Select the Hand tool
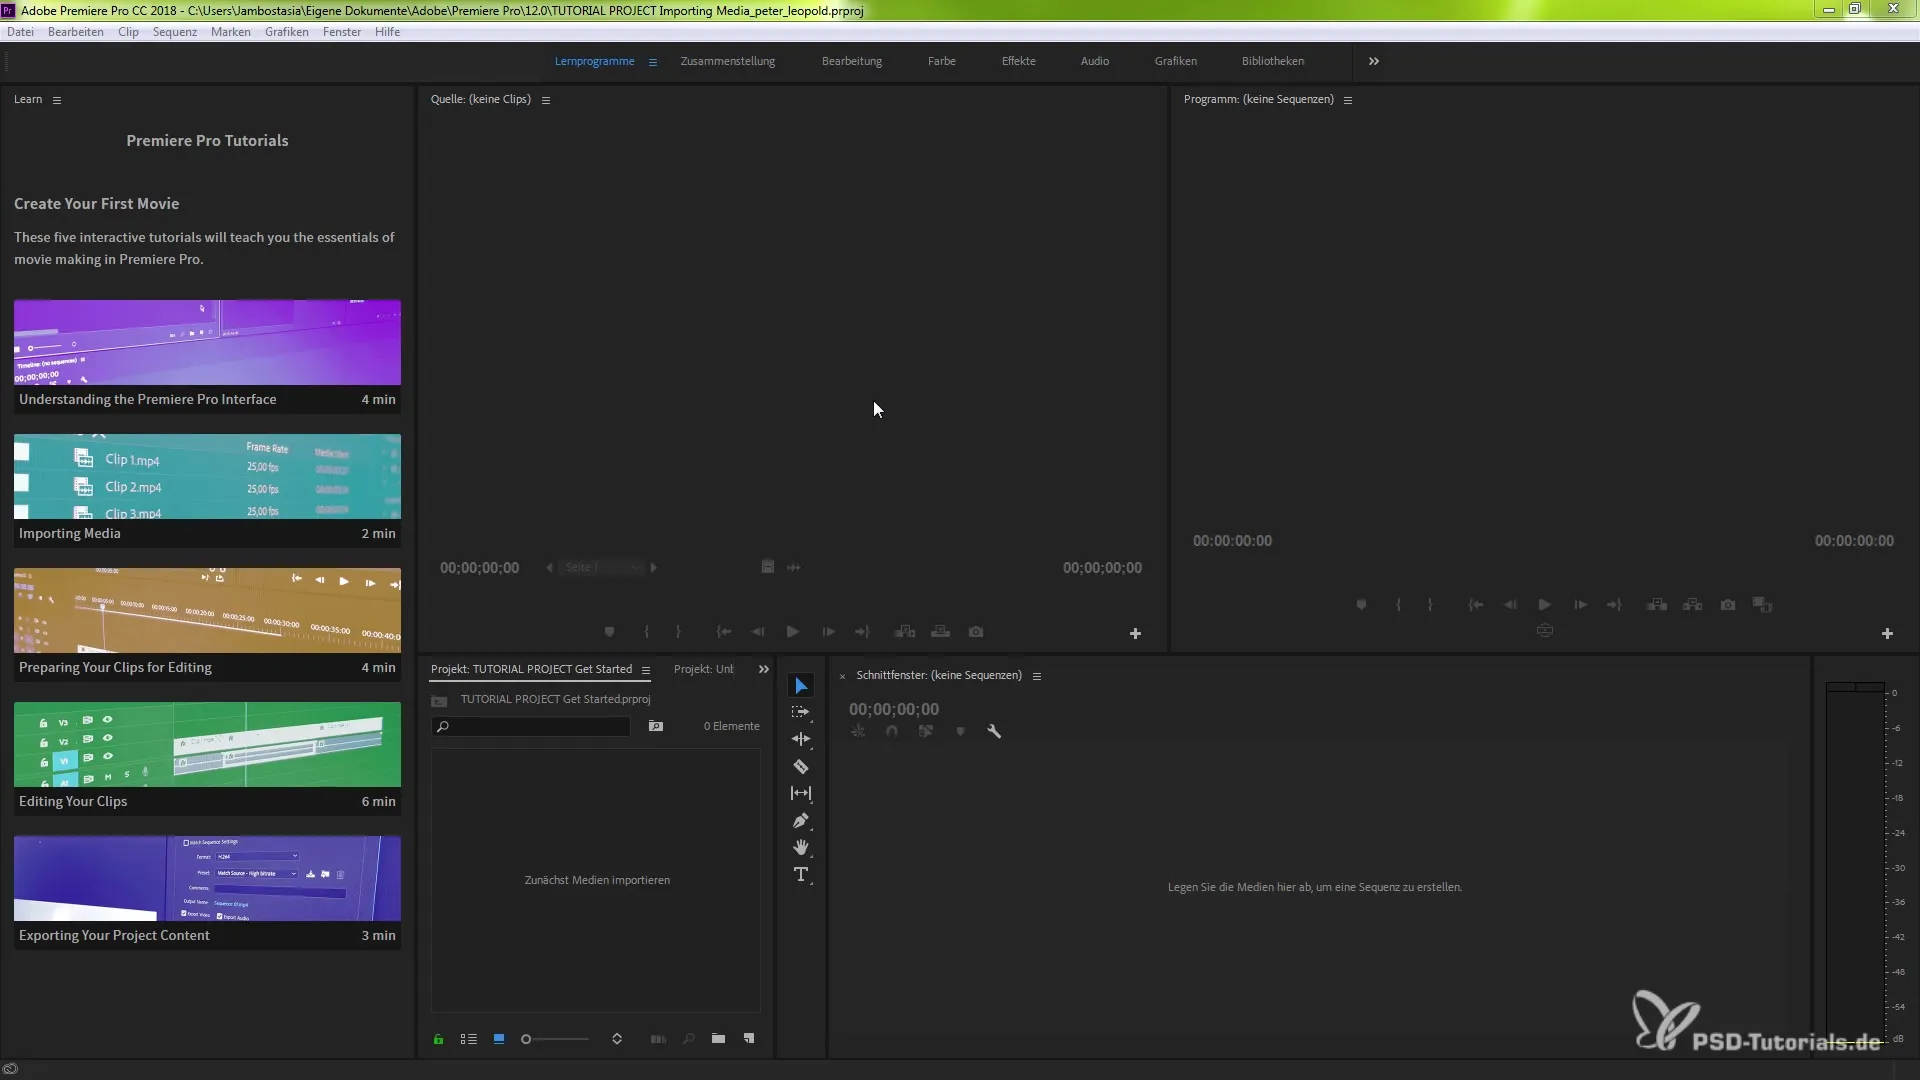The height and width of the screenshot is (1080, 1920). tap(801, 847)
